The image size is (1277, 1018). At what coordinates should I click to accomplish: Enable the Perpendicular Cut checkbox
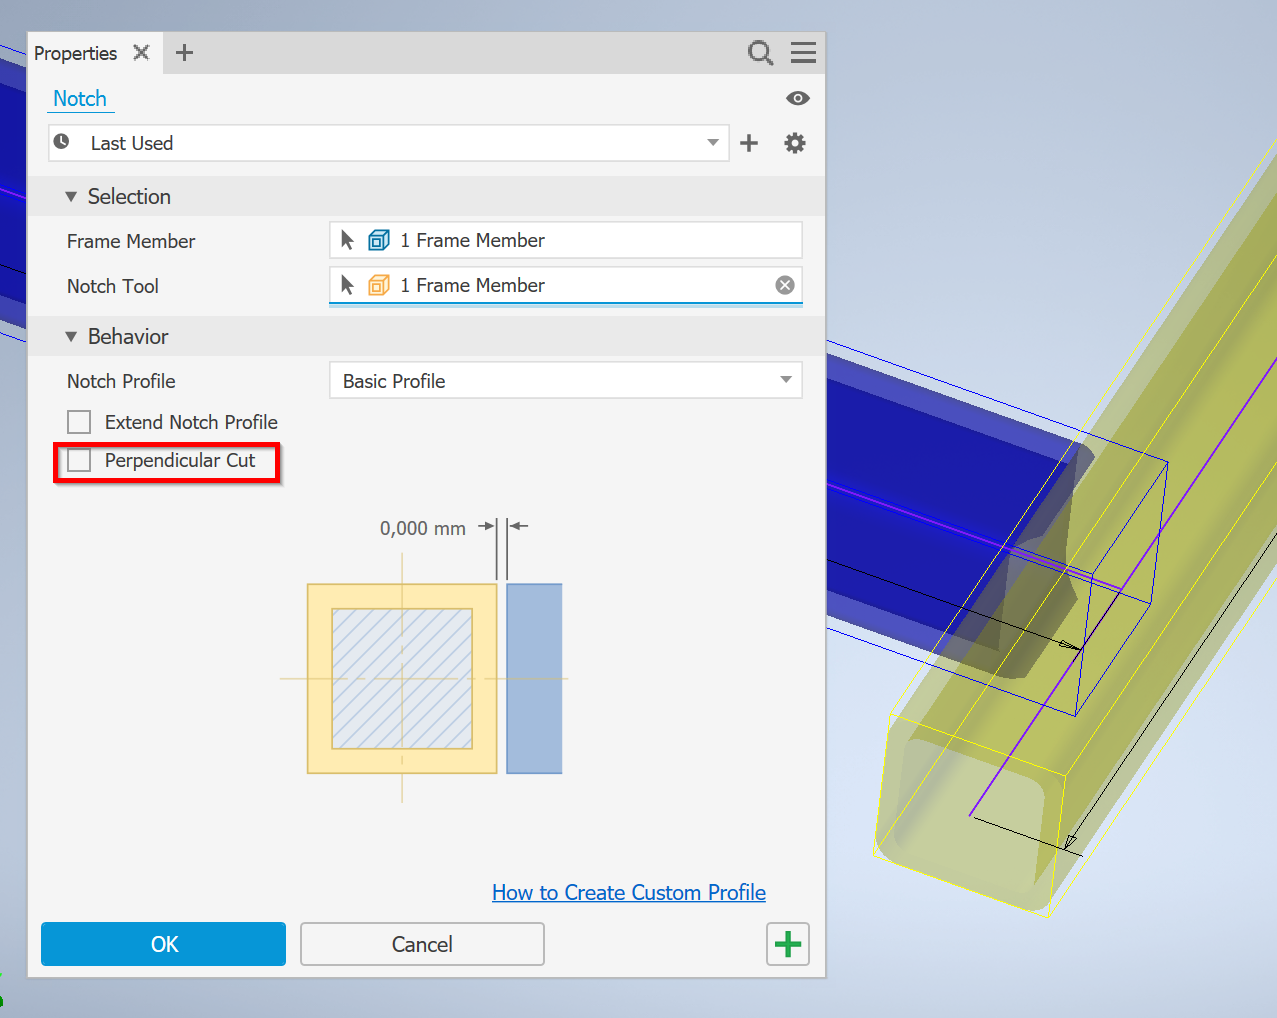tap(78, 460)
